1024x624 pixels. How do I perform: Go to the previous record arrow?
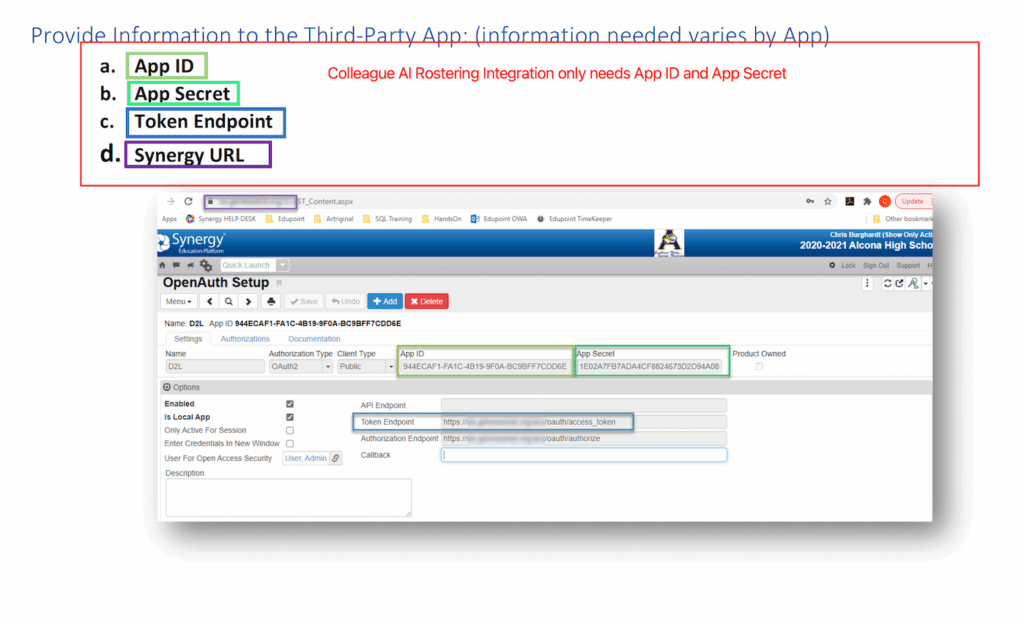click(x=210, y=301)
